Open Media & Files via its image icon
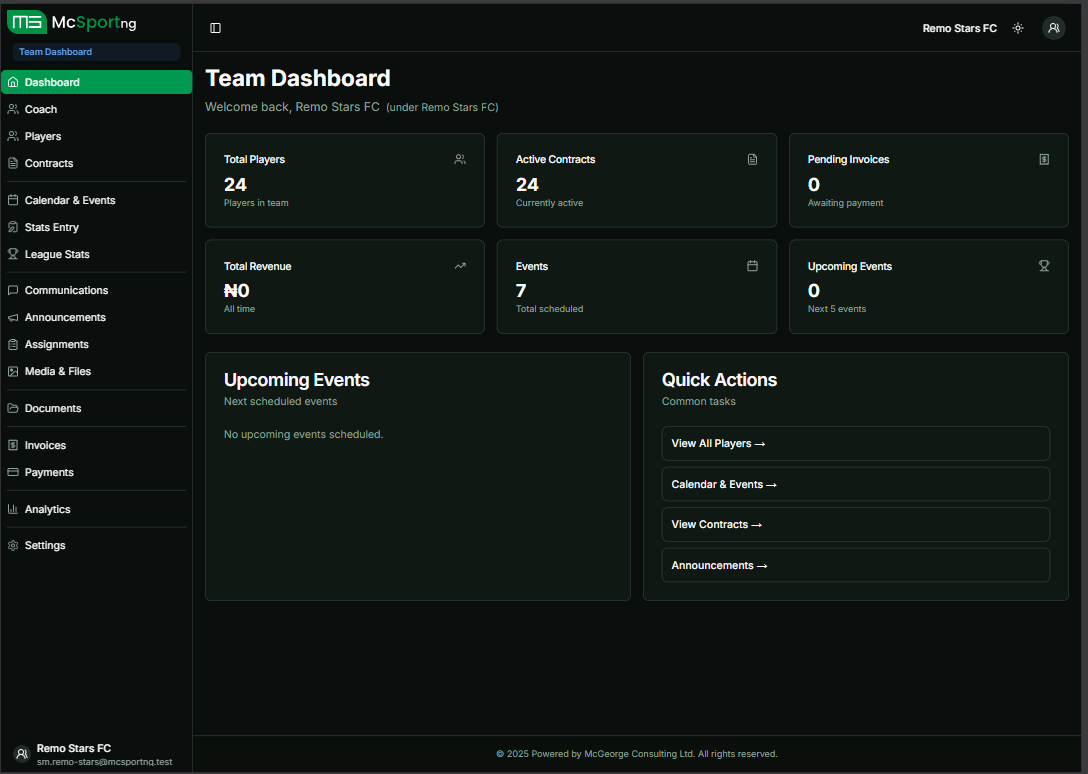 point(13,371)
